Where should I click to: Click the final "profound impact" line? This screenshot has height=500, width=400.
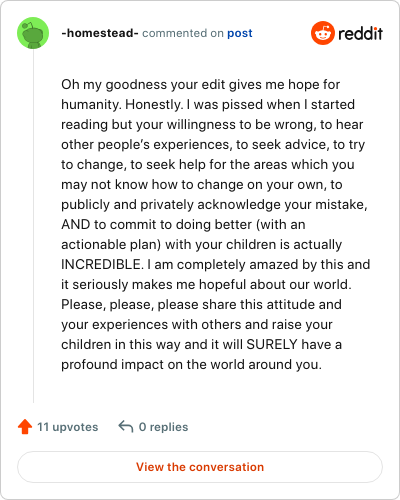coord(191,364)
